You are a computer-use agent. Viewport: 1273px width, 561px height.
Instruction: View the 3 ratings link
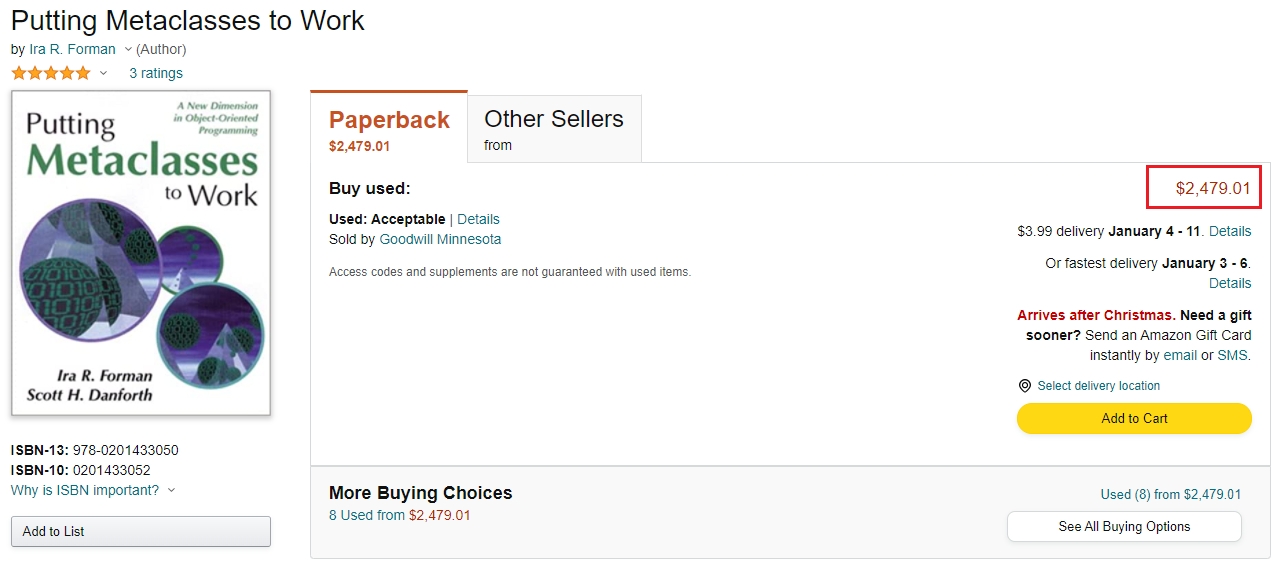click(x=156, y=73)
